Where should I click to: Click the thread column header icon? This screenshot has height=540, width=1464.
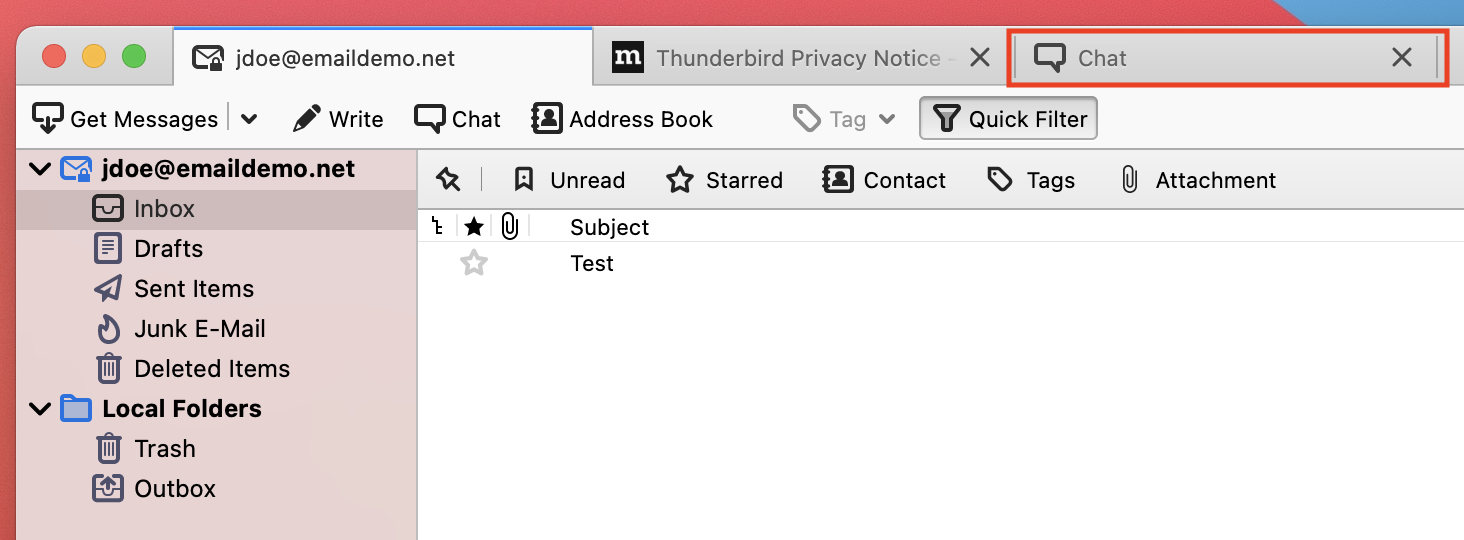coord(437,227)
